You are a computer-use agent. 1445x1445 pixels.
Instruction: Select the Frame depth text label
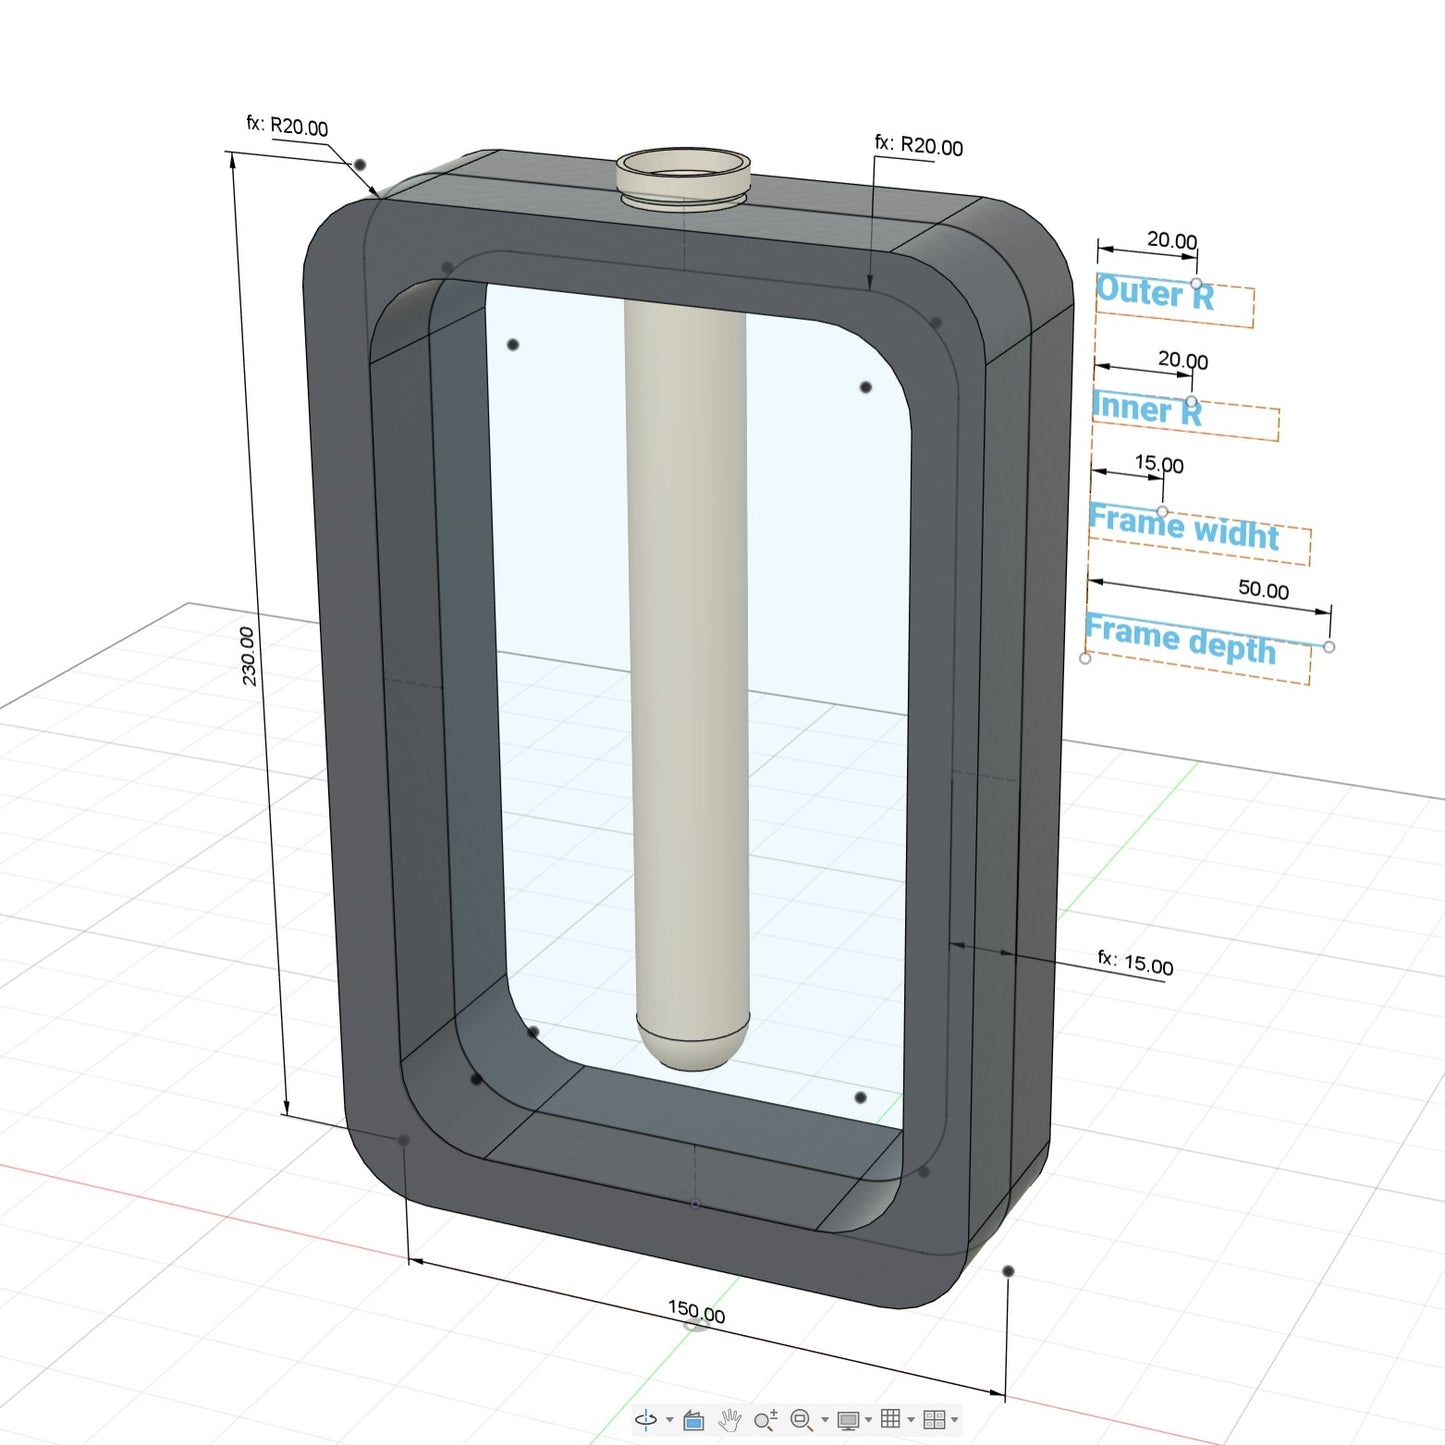(1181, 639)
